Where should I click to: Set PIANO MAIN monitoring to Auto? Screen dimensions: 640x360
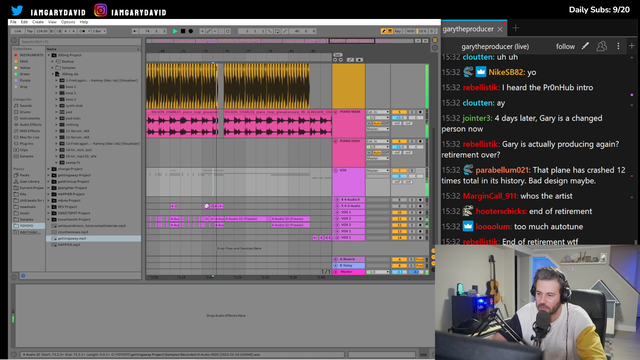point(378,123)
